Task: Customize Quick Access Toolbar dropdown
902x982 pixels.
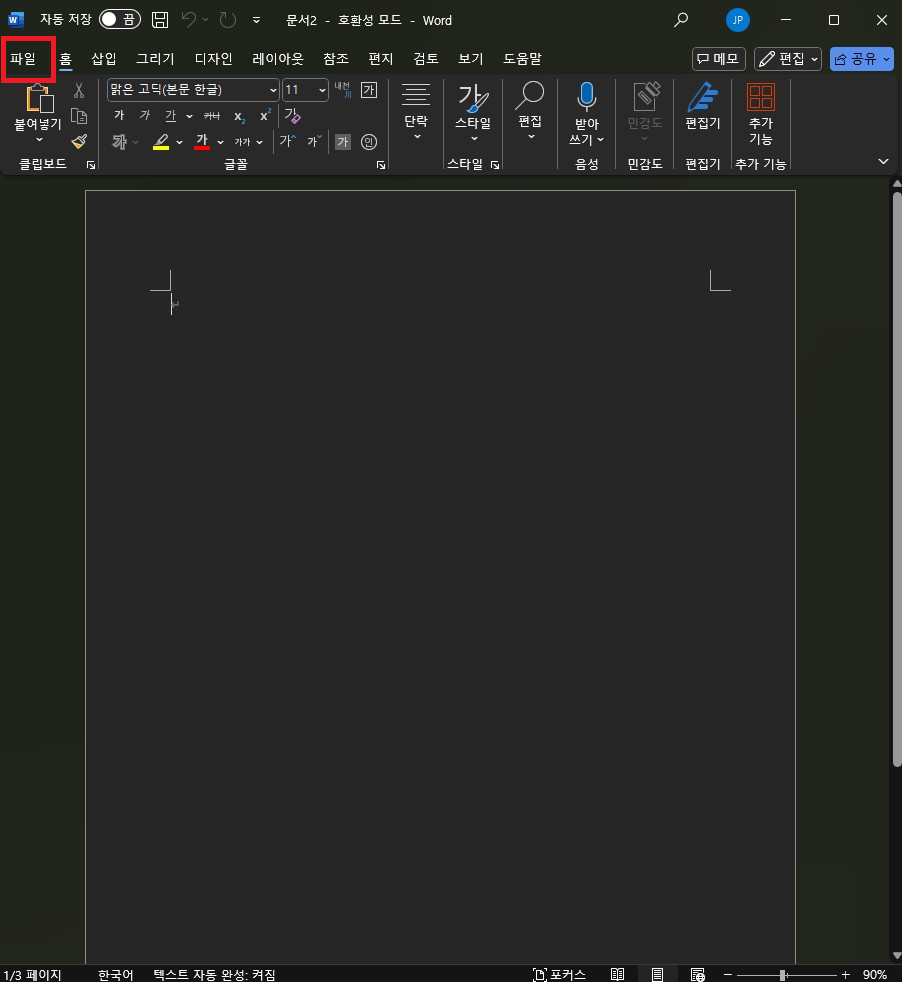Action: 256,20
